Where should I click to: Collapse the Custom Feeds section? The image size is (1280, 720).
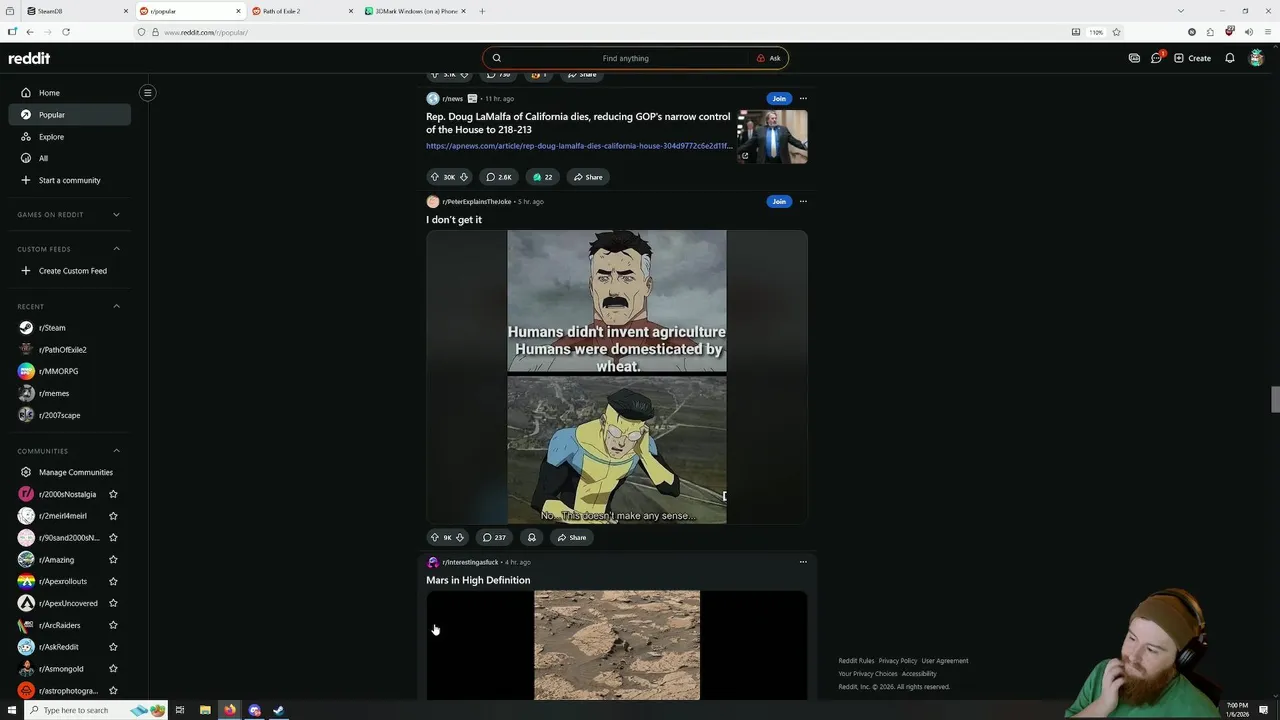(116, 249)
